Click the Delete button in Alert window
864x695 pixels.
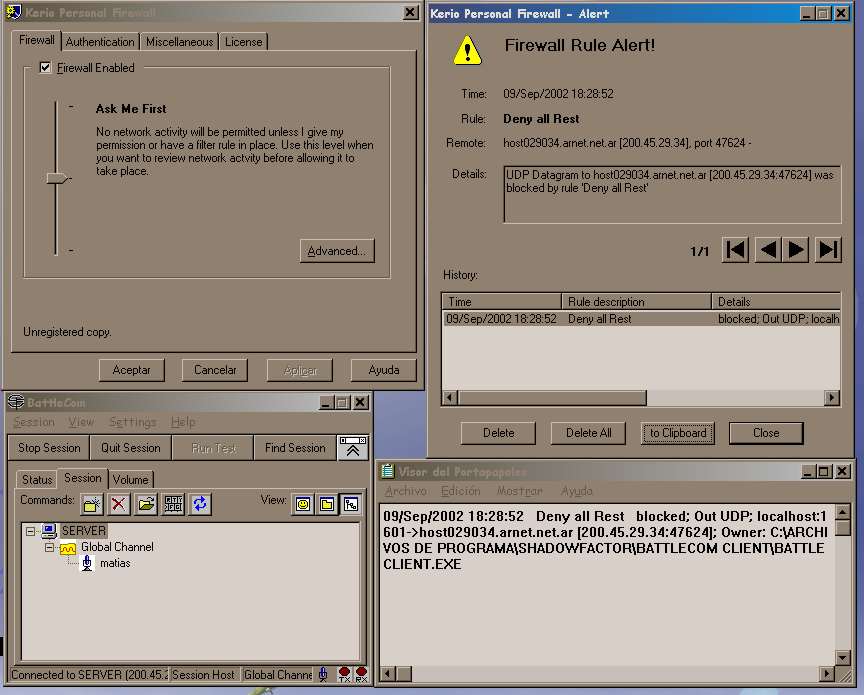point(498,433)
